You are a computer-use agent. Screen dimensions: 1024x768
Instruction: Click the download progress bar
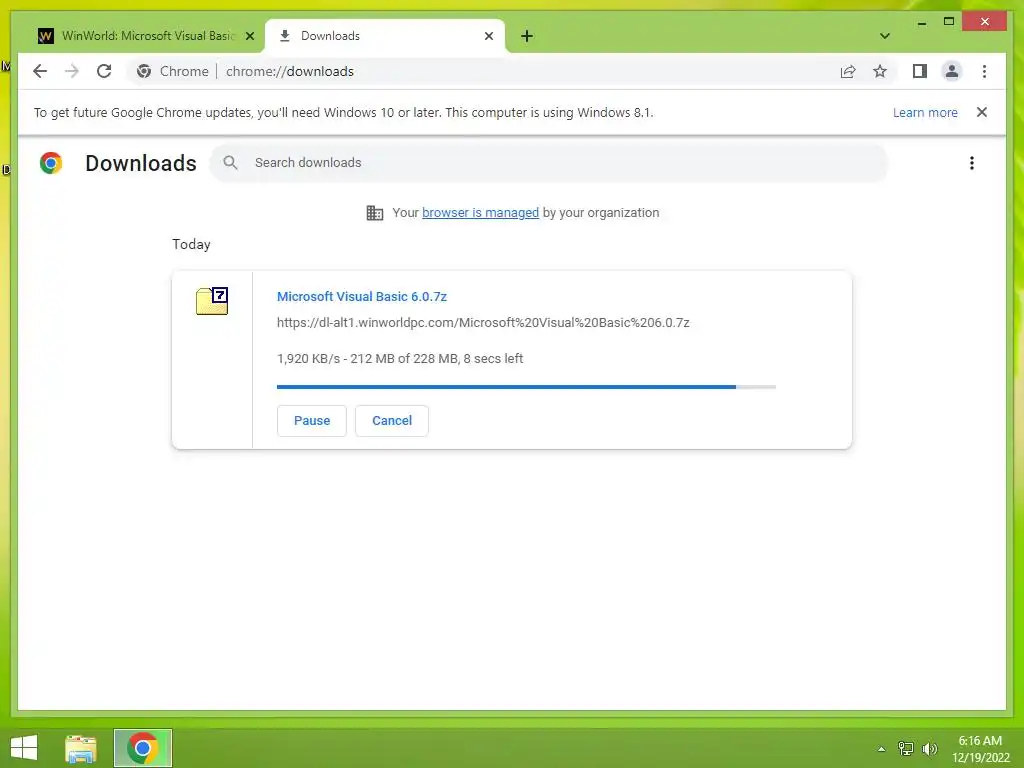pyautogui.click(x=526, y=387)
